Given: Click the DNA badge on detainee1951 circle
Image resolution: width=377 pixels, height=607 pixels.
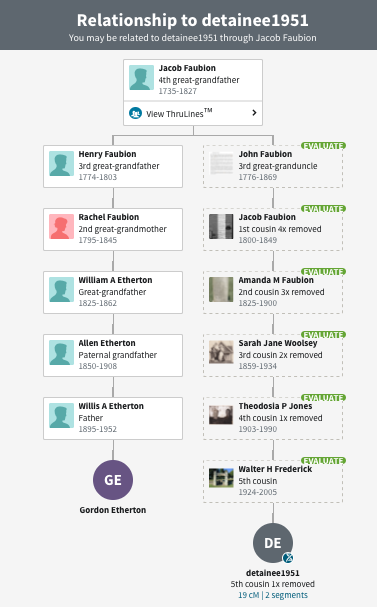Looking at the screenshot, I should (x=288, y=558).
